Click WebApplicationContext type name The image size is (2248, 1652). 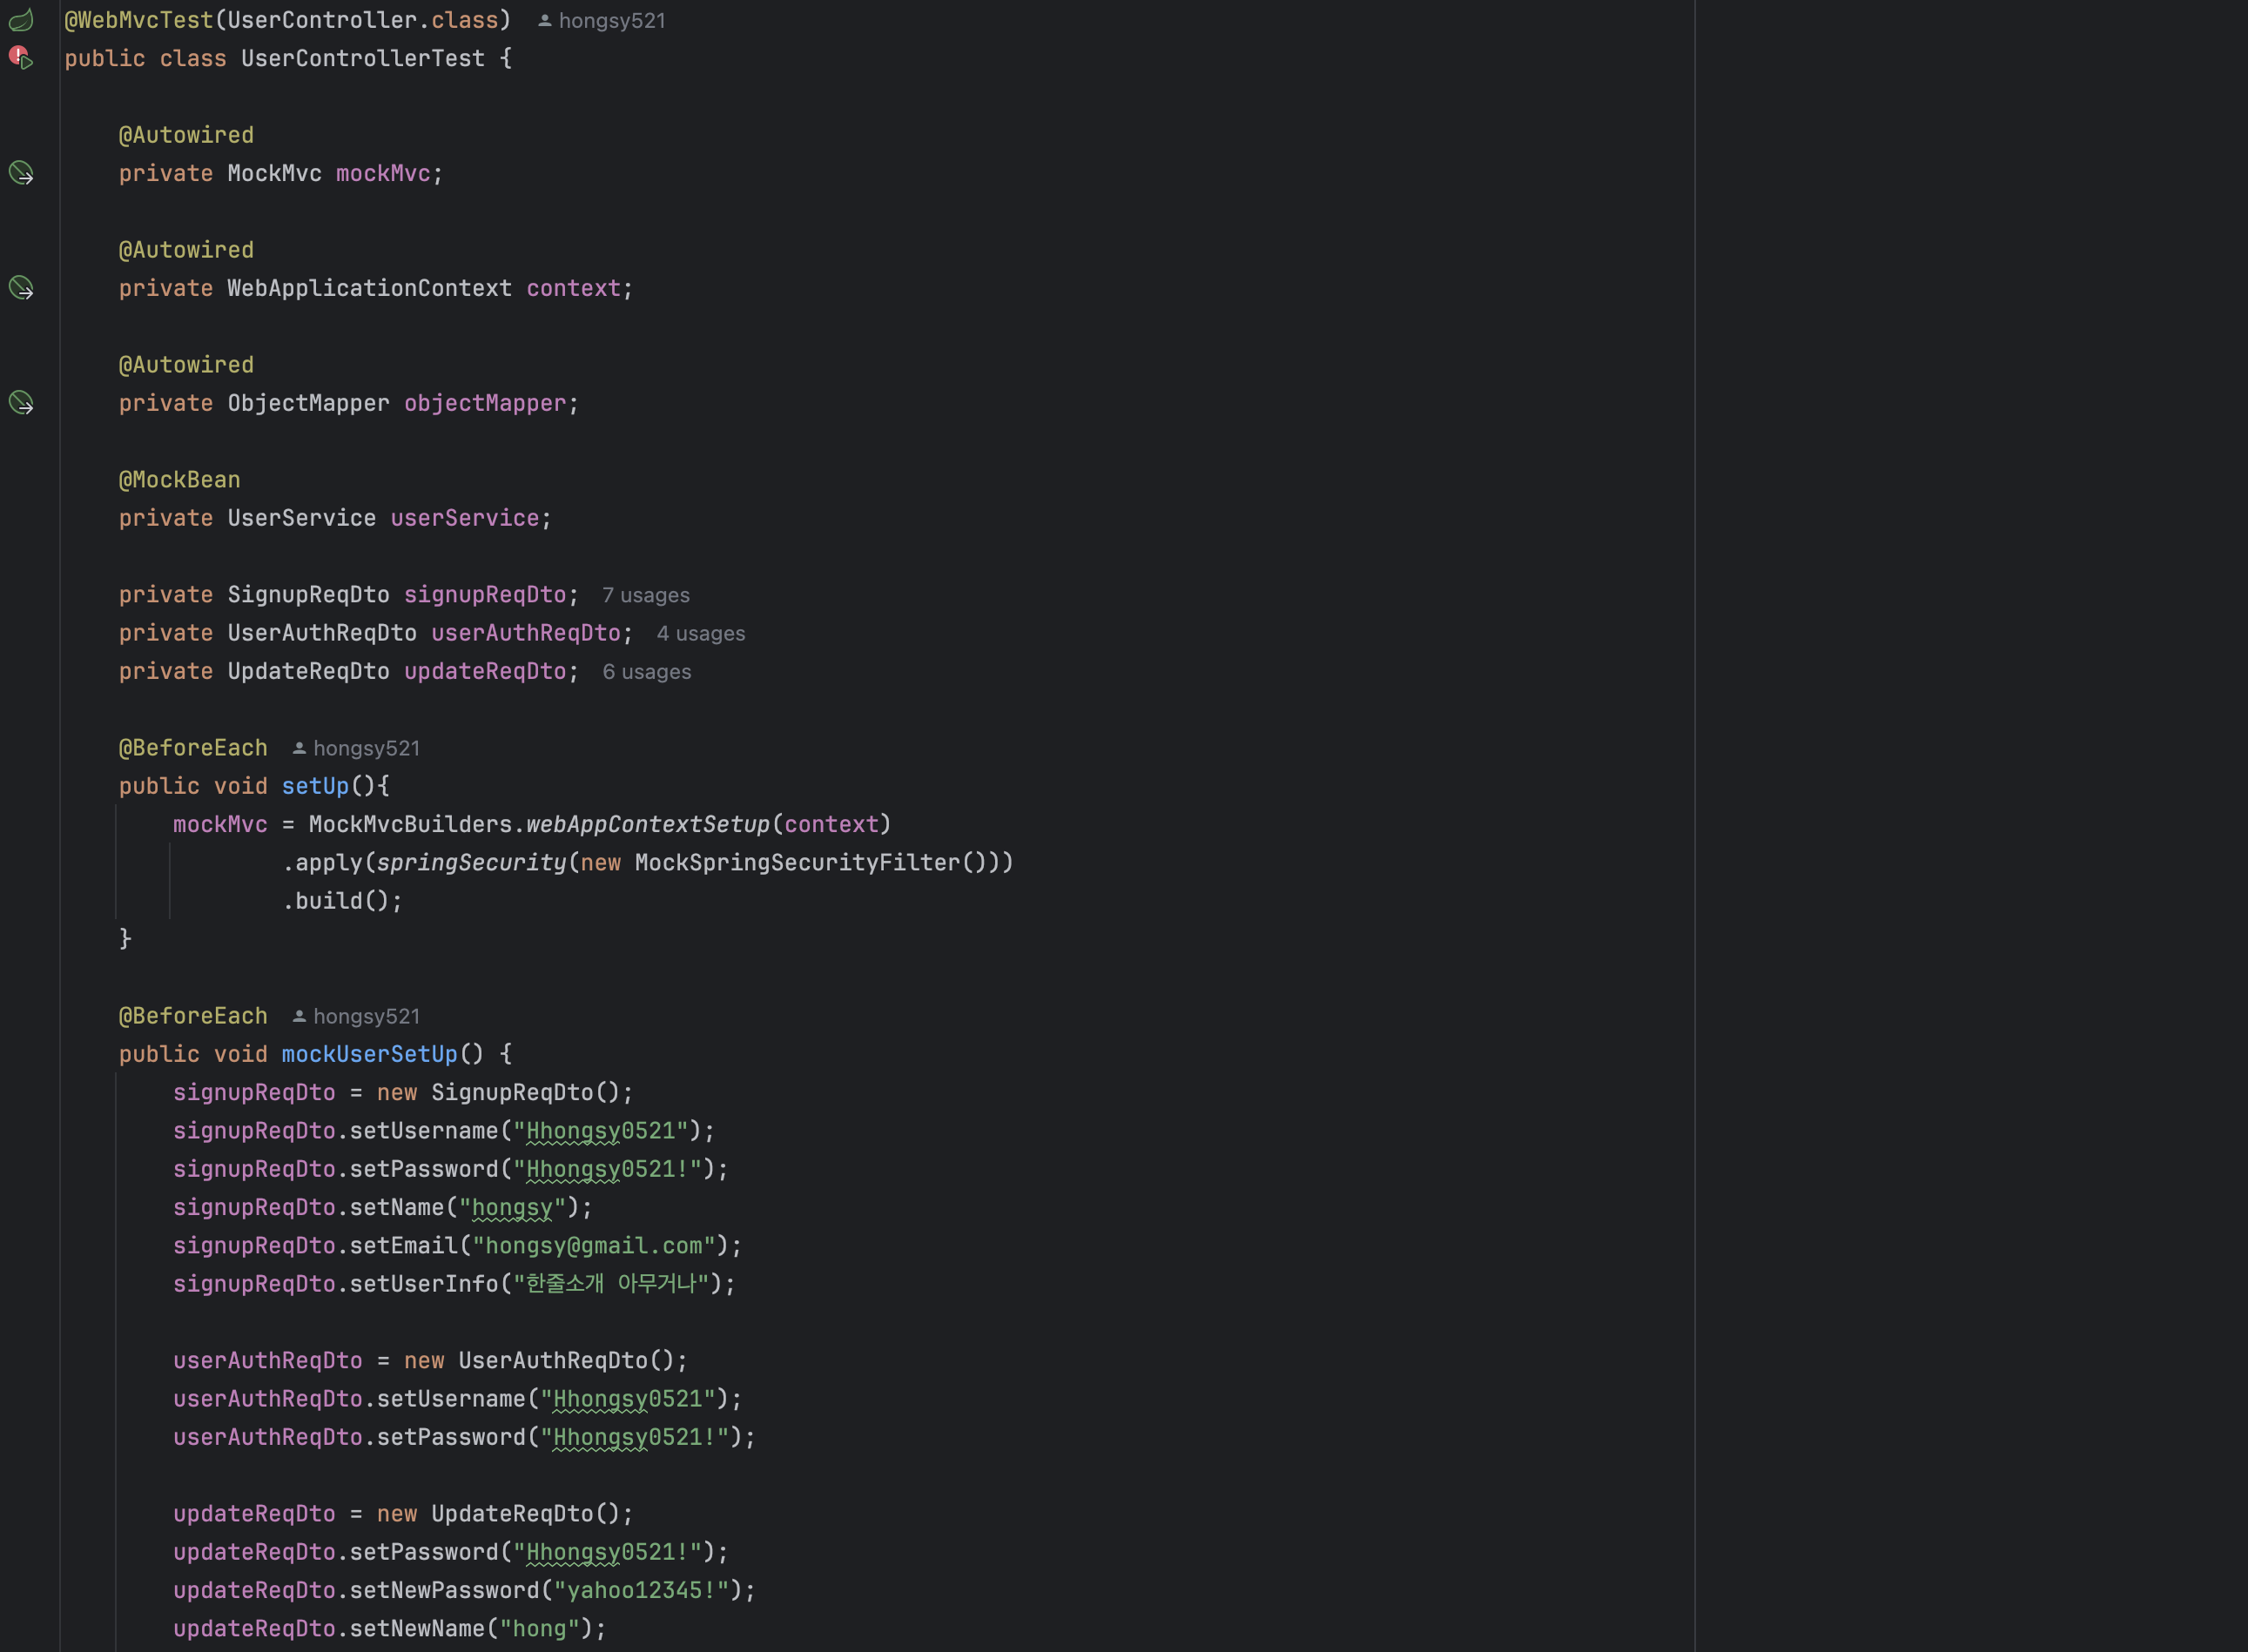click(x=369, y=289)
